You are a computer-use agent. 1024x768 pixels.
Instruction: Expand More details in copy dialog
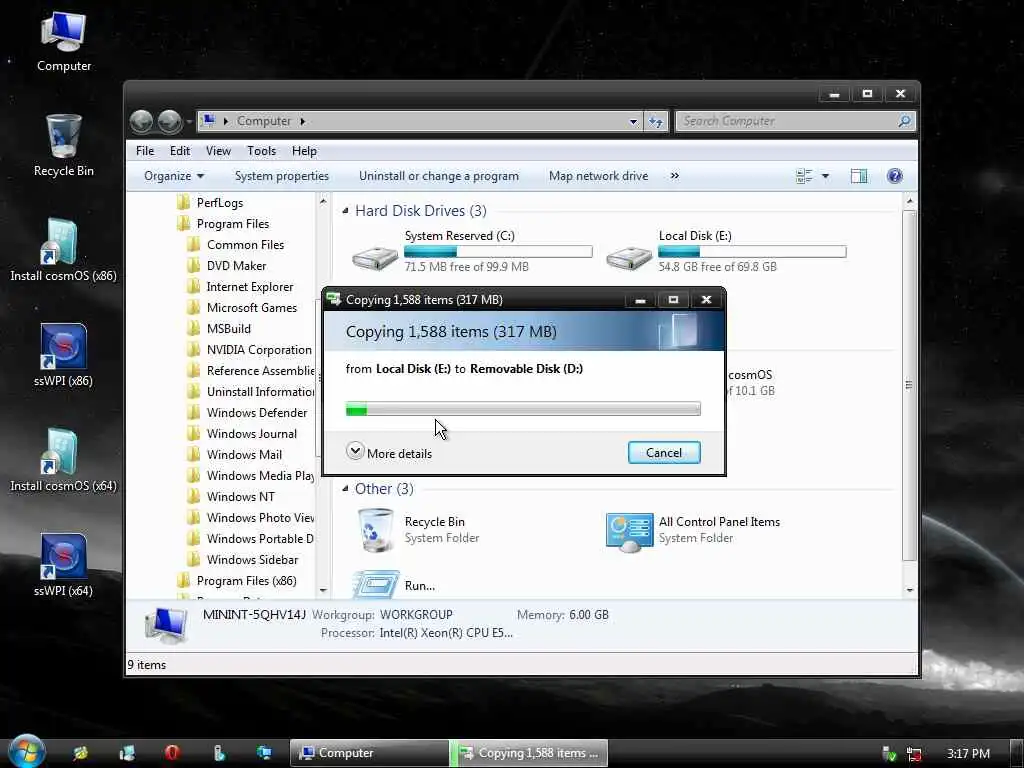click(x=389, y=452)
